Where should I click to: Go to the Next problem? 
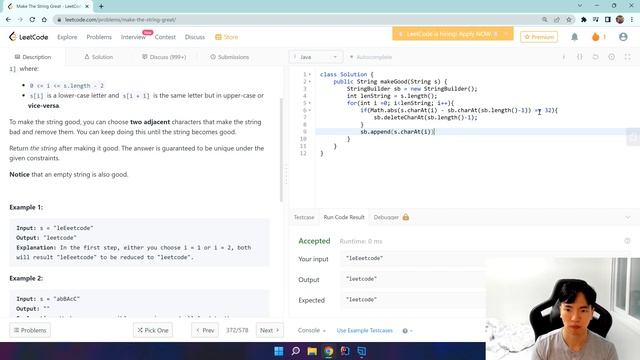tap(269, 330)
